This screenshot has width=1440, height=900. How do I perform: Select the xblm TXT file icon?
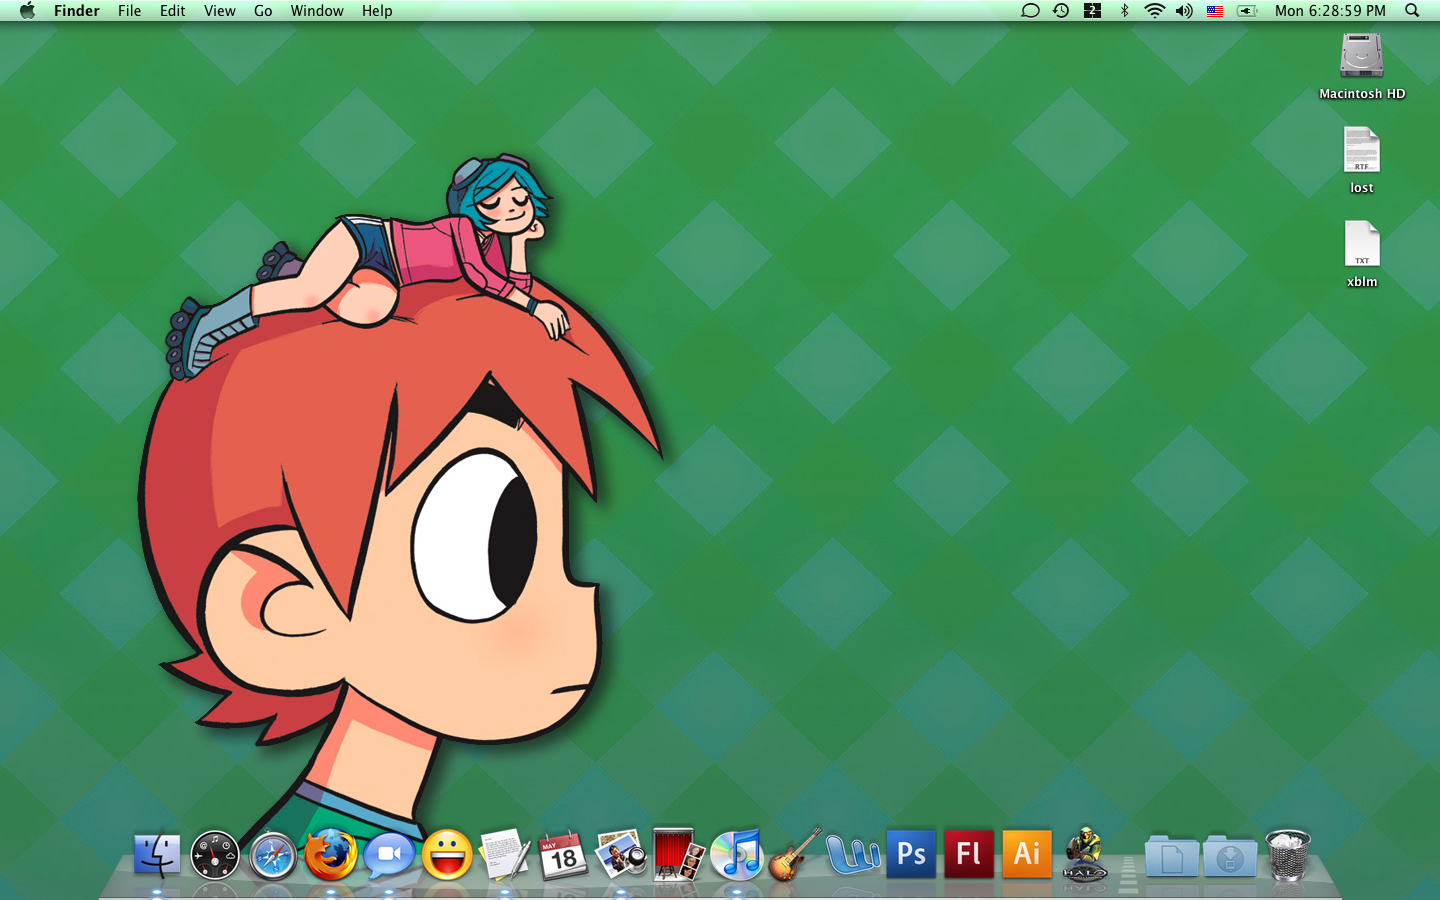point(1362,244)
